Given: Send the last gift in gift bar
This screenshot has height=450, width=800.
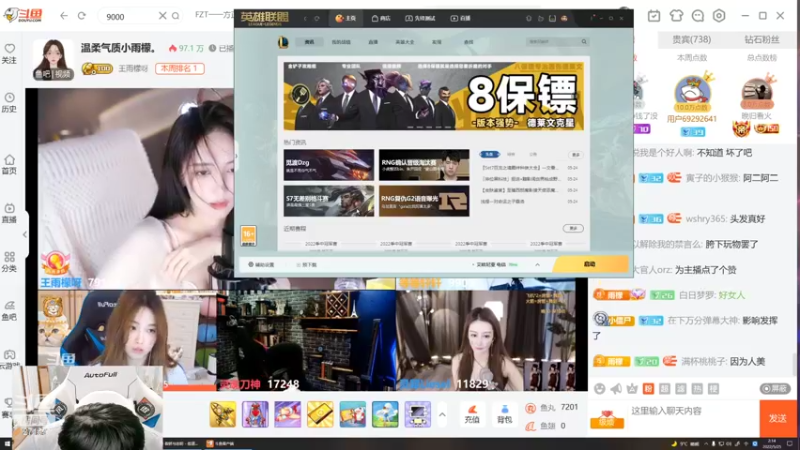Looking at the screenshot, I should 417,413.
